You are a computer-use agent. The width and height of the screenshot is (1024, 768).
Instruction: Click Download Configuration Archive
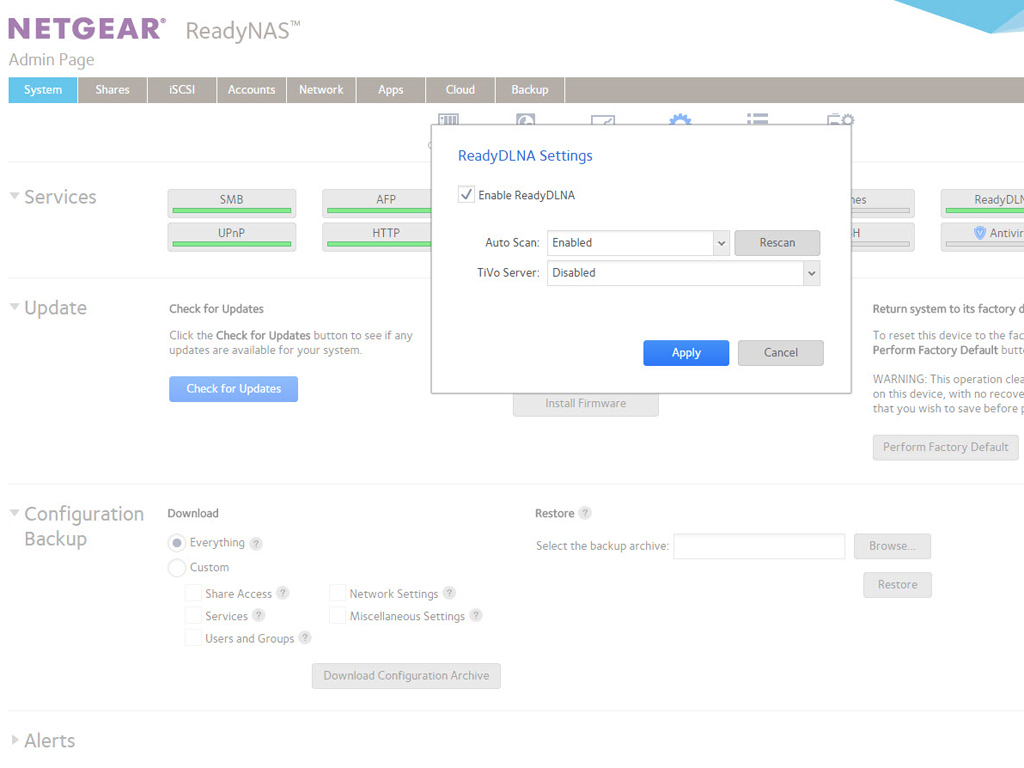[x=406, y=676]
